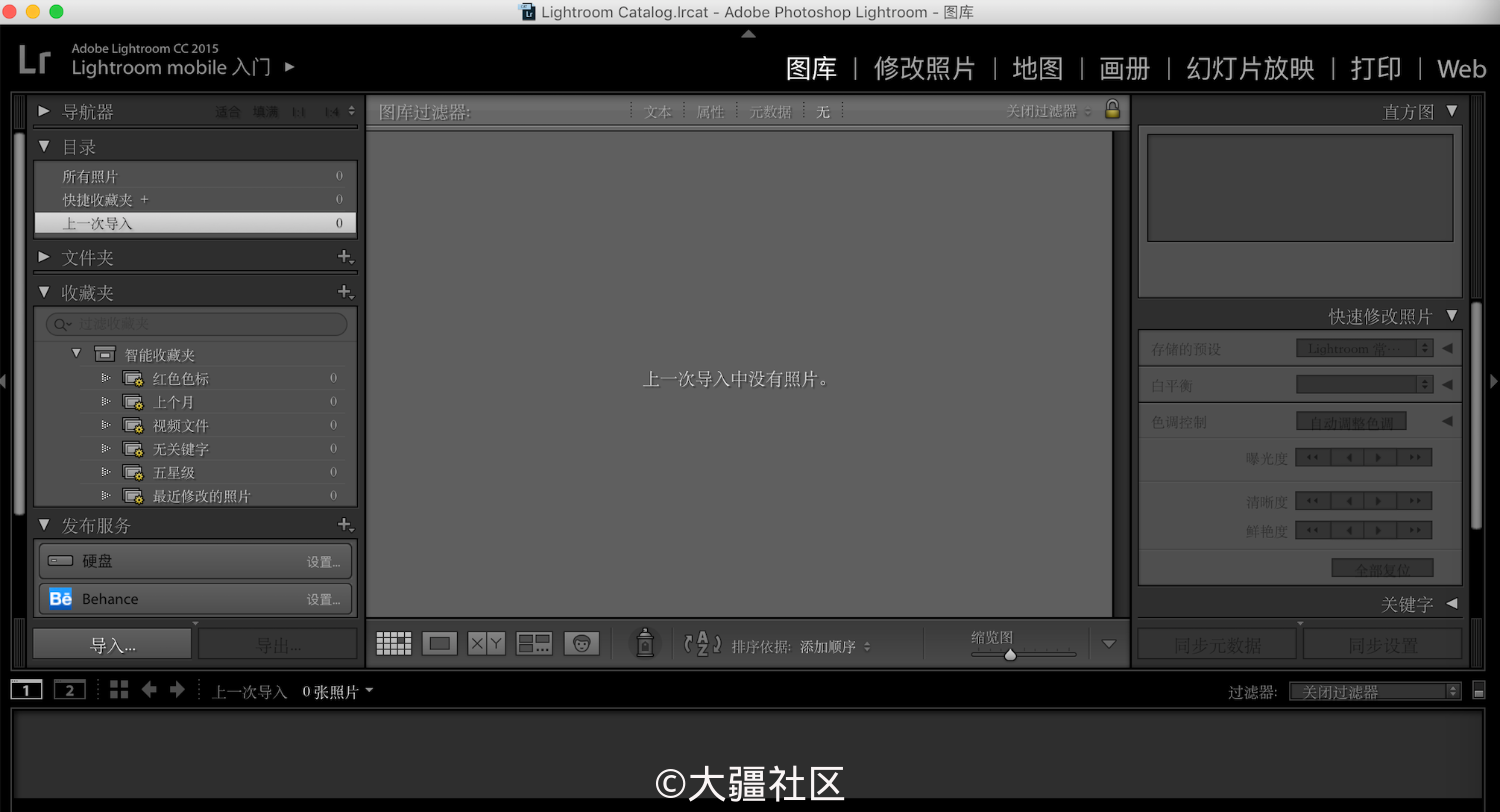Open the 地图 module tab
The height and width of the screenshot is (812, 1500).
pyautogui.click(x=1037, y=68)
